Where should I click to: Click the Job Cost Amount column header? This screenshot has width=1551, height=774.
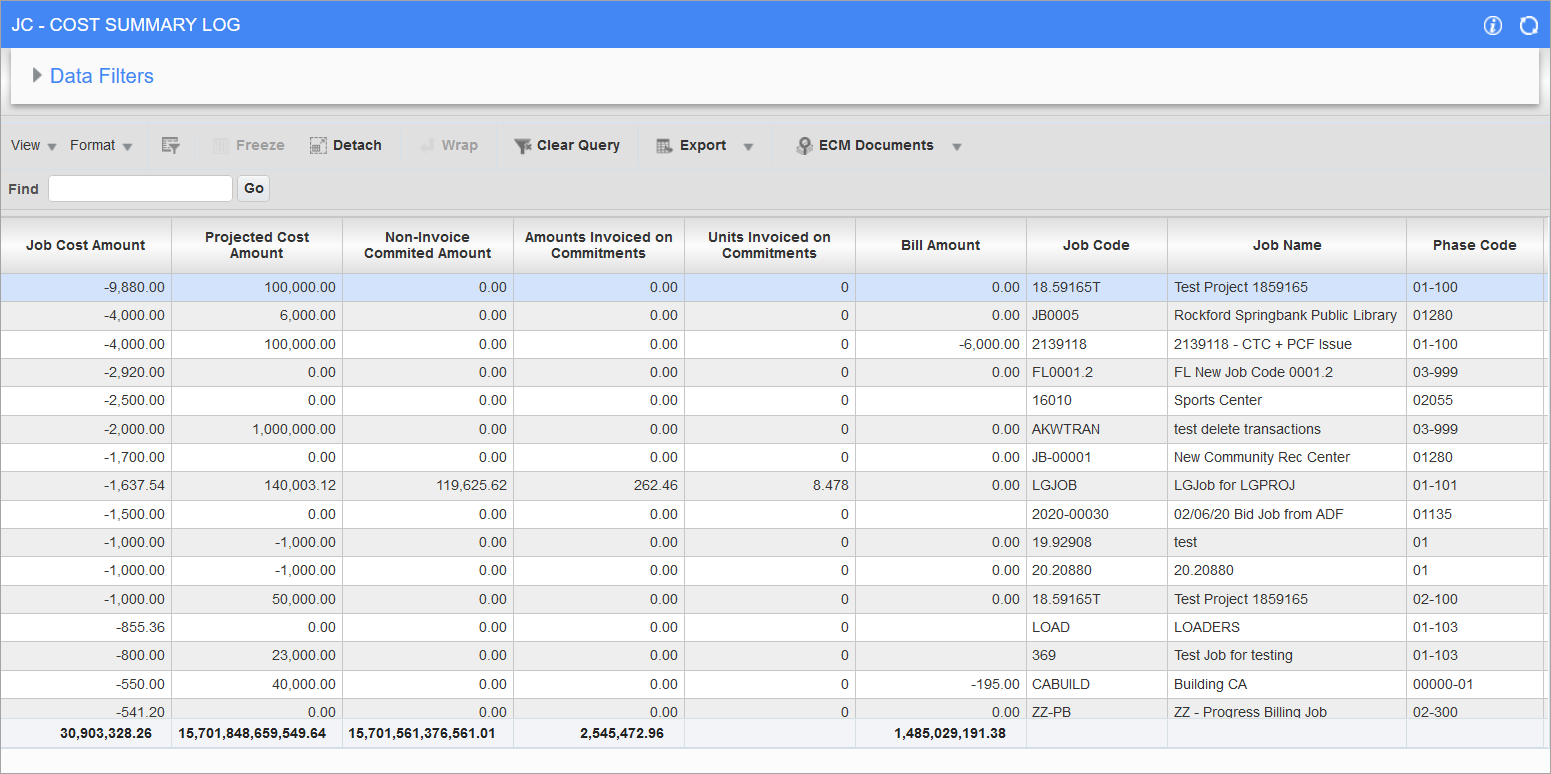pyautogui.click(x=85, y=245)
